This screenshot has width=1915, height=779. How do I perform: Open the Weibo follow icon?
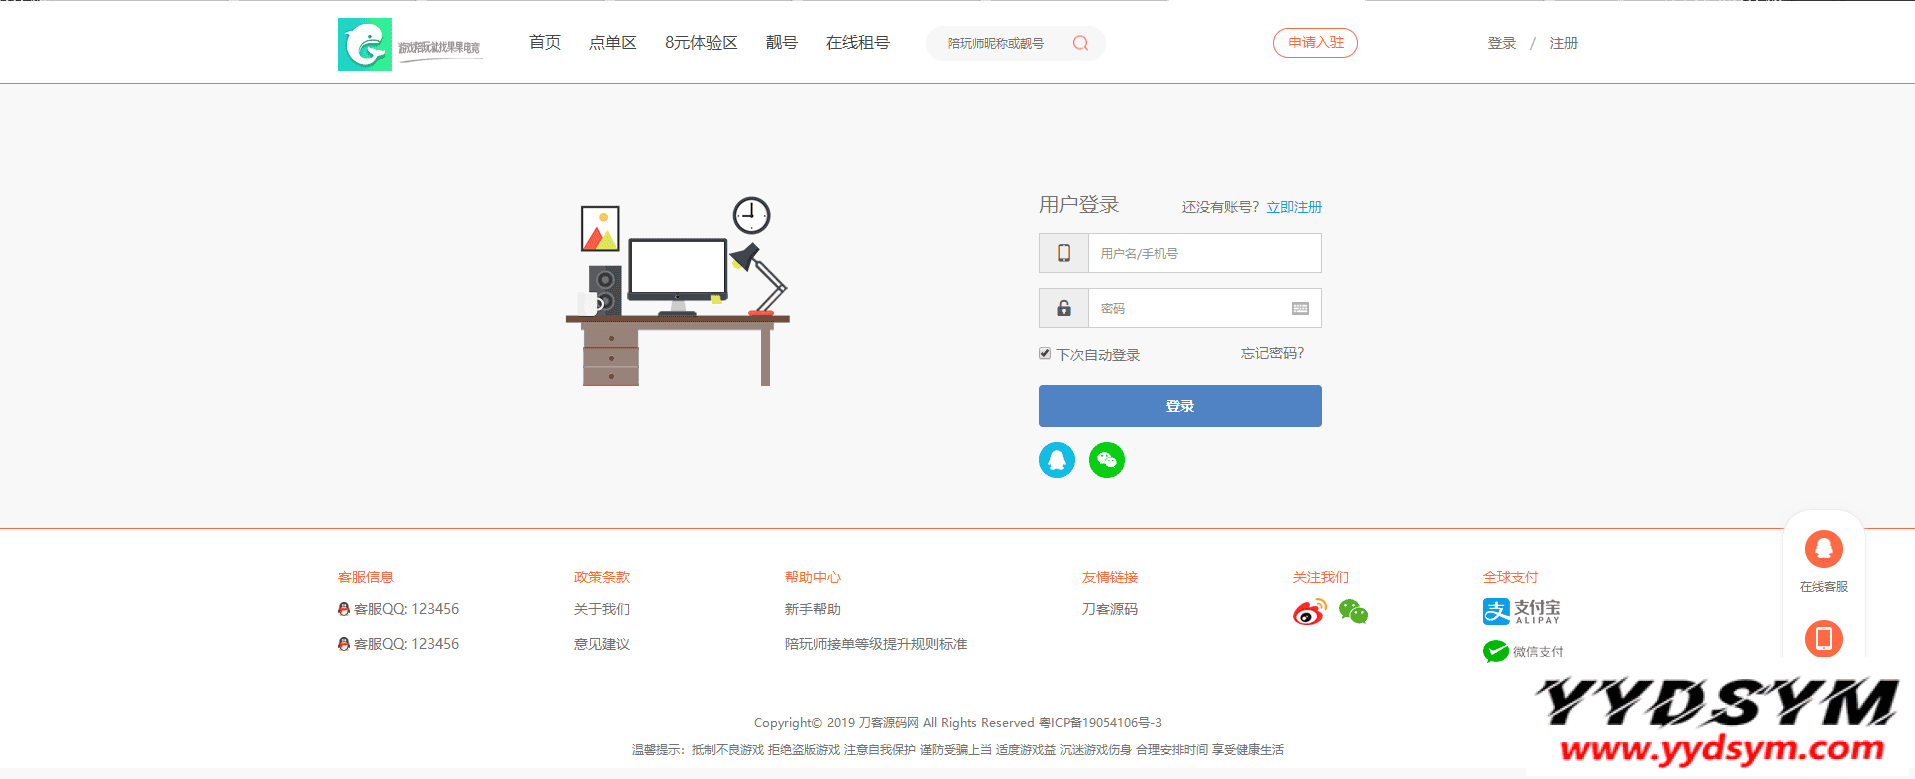[1309, 611]
